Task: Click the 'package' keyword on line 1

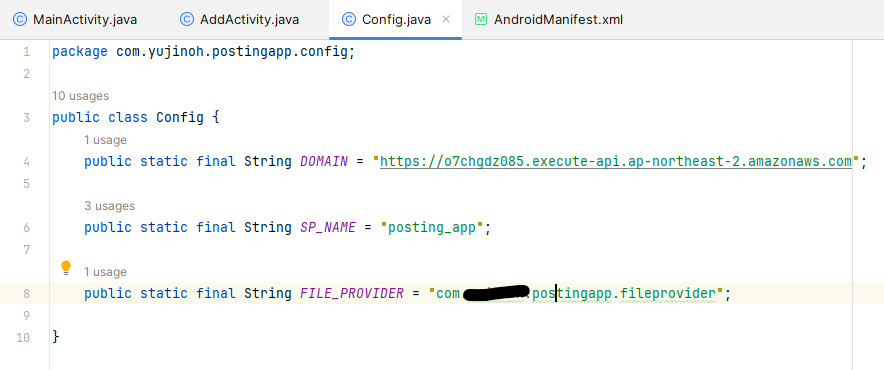Action: (79, 52)
